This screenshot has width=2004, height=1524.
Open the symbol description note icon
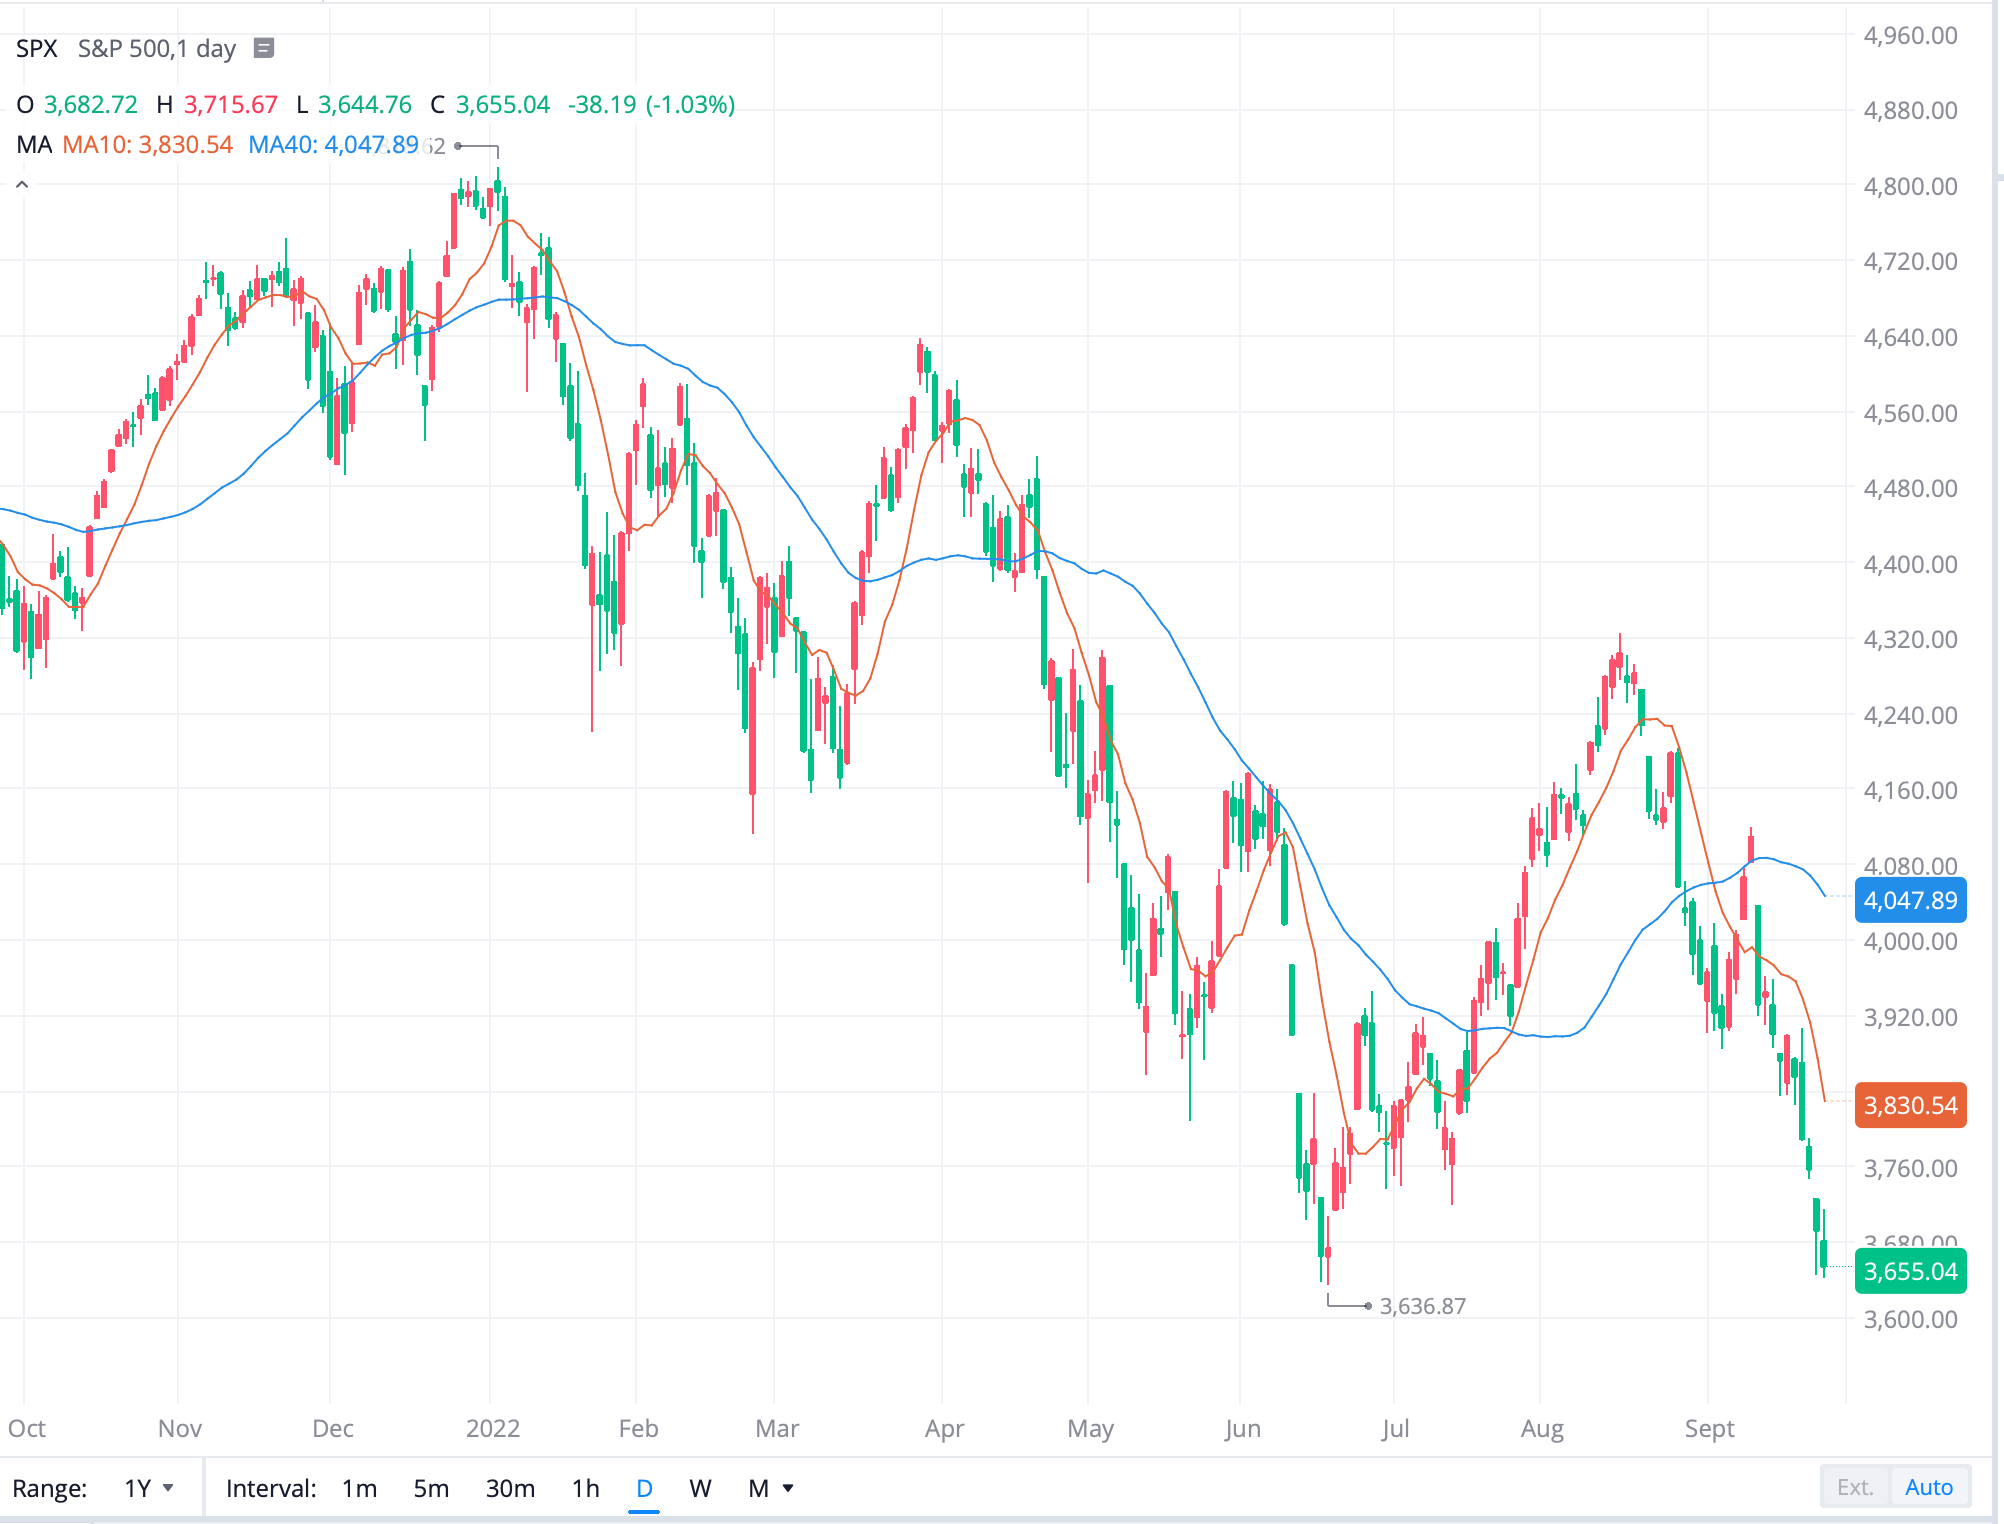[261, 48]
